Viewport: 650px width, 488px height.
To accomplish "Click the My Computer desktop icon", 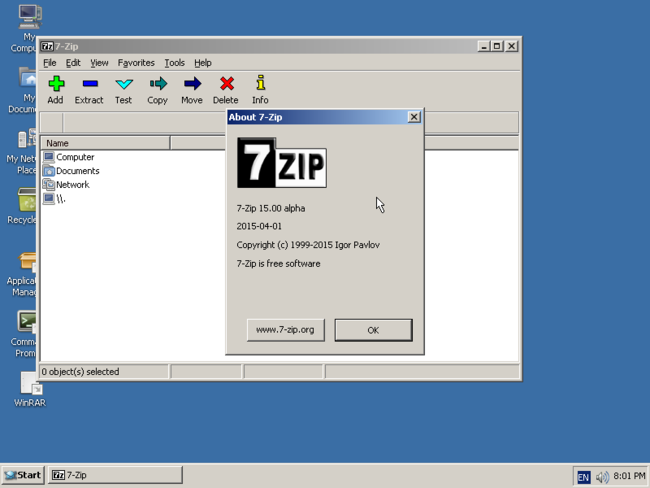I will pos(30,17).
